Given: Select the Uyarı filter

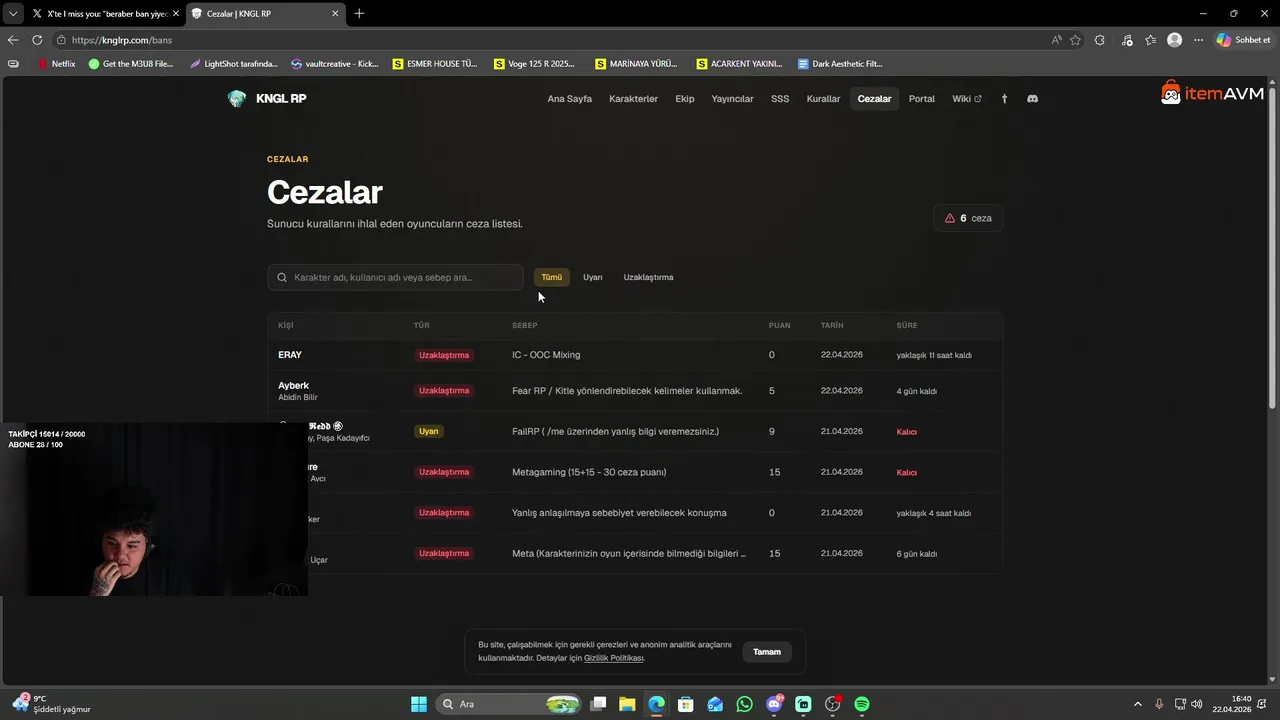Looking at the screenshot, I should click(593, 277).
